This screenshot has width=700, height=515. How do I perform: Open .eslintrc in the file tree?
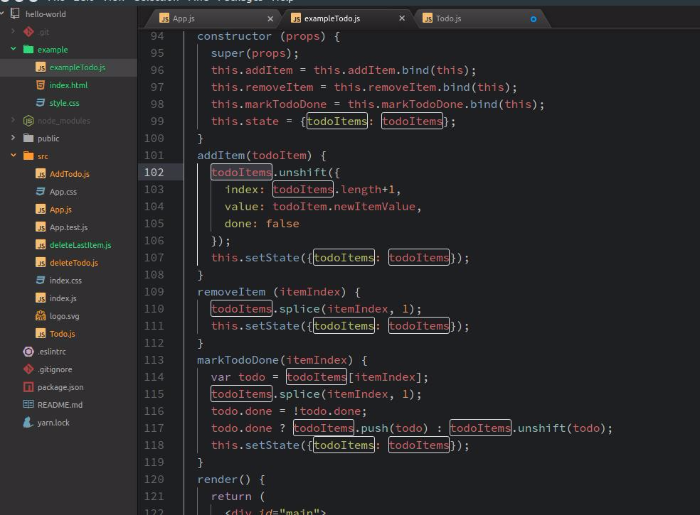(51, 352)
